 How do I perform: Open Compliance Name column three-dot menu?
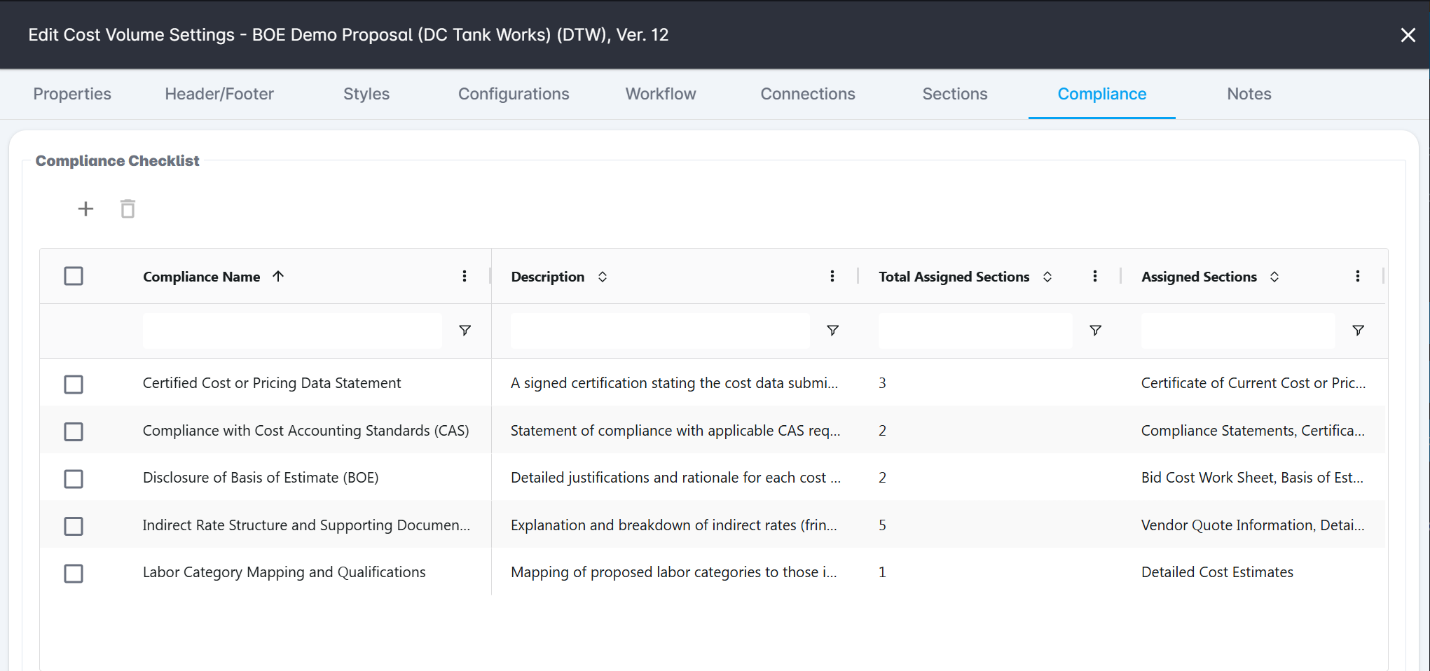click(464, 277)
